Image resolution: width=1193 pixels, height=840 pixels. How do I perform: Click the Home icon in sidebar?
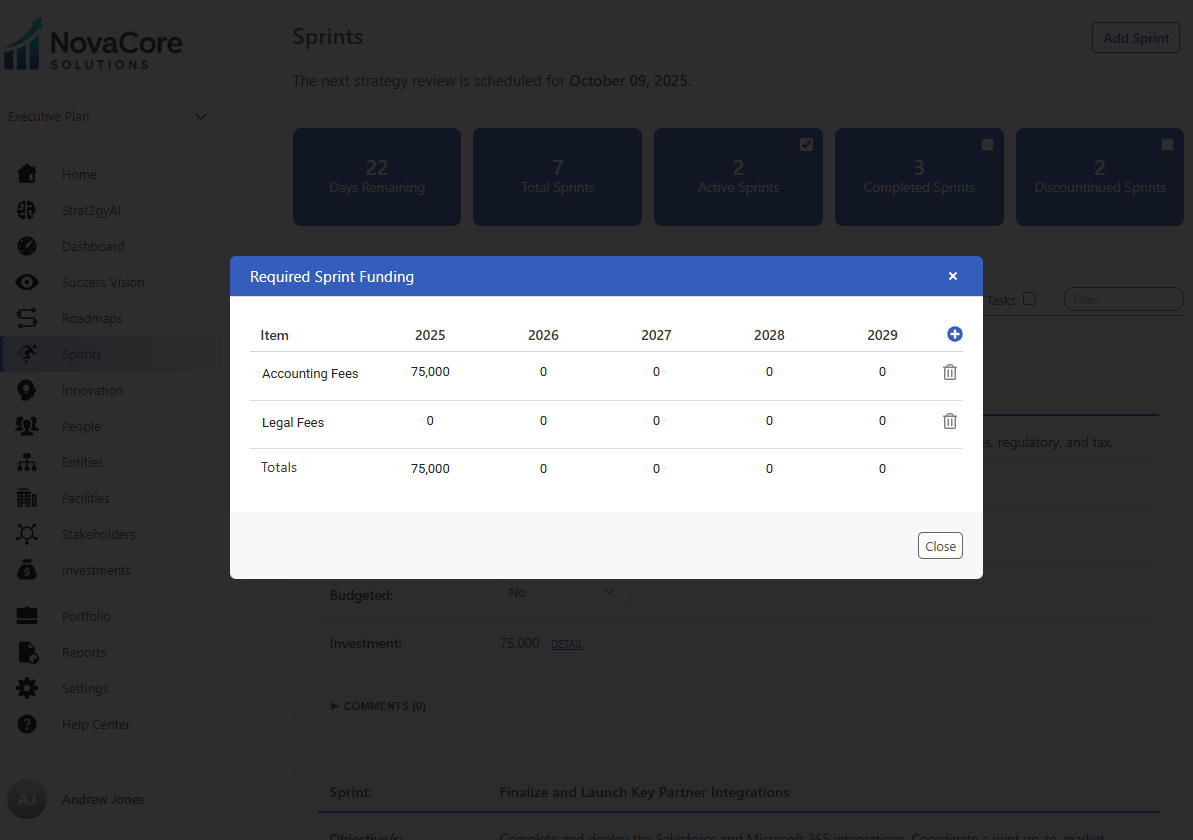(27, 174)
